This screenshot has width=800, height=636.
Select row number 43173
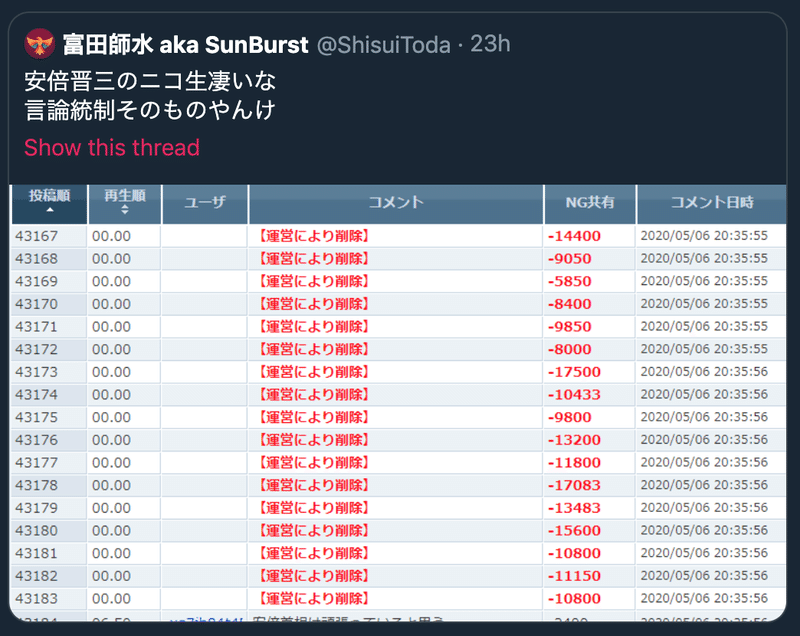[36, 372]
